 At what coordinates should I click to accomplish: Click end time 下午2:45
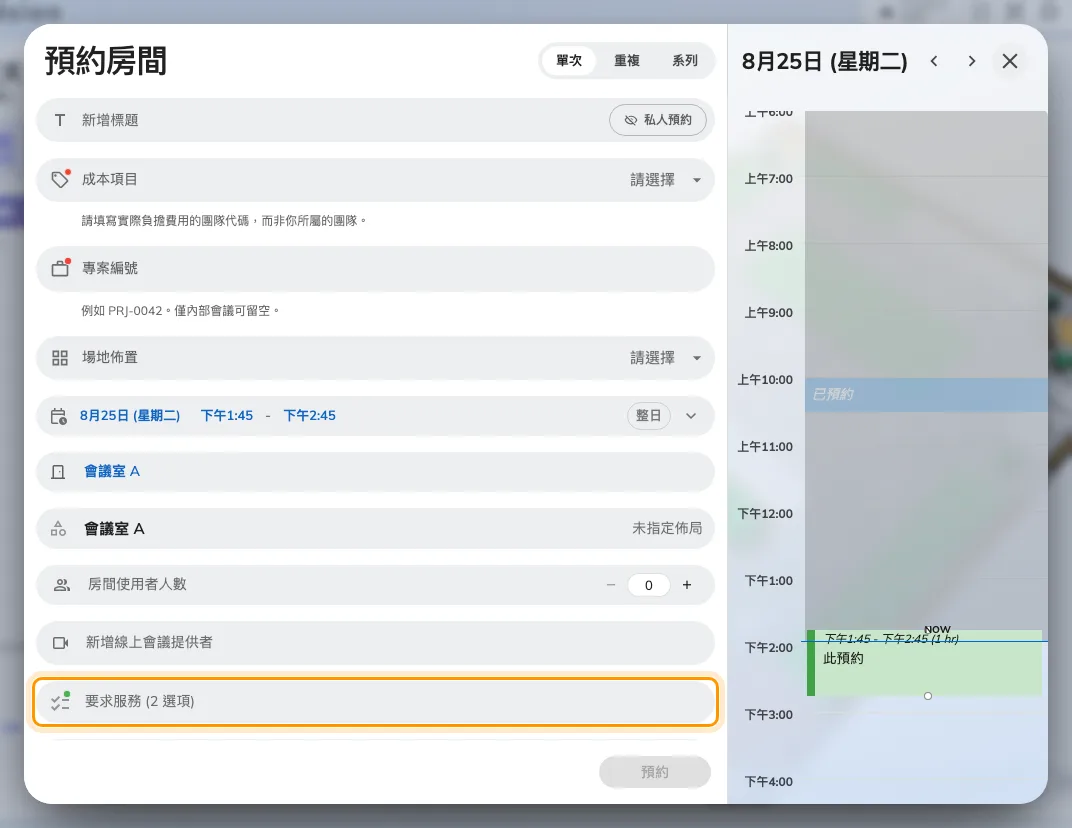[310, 416]
